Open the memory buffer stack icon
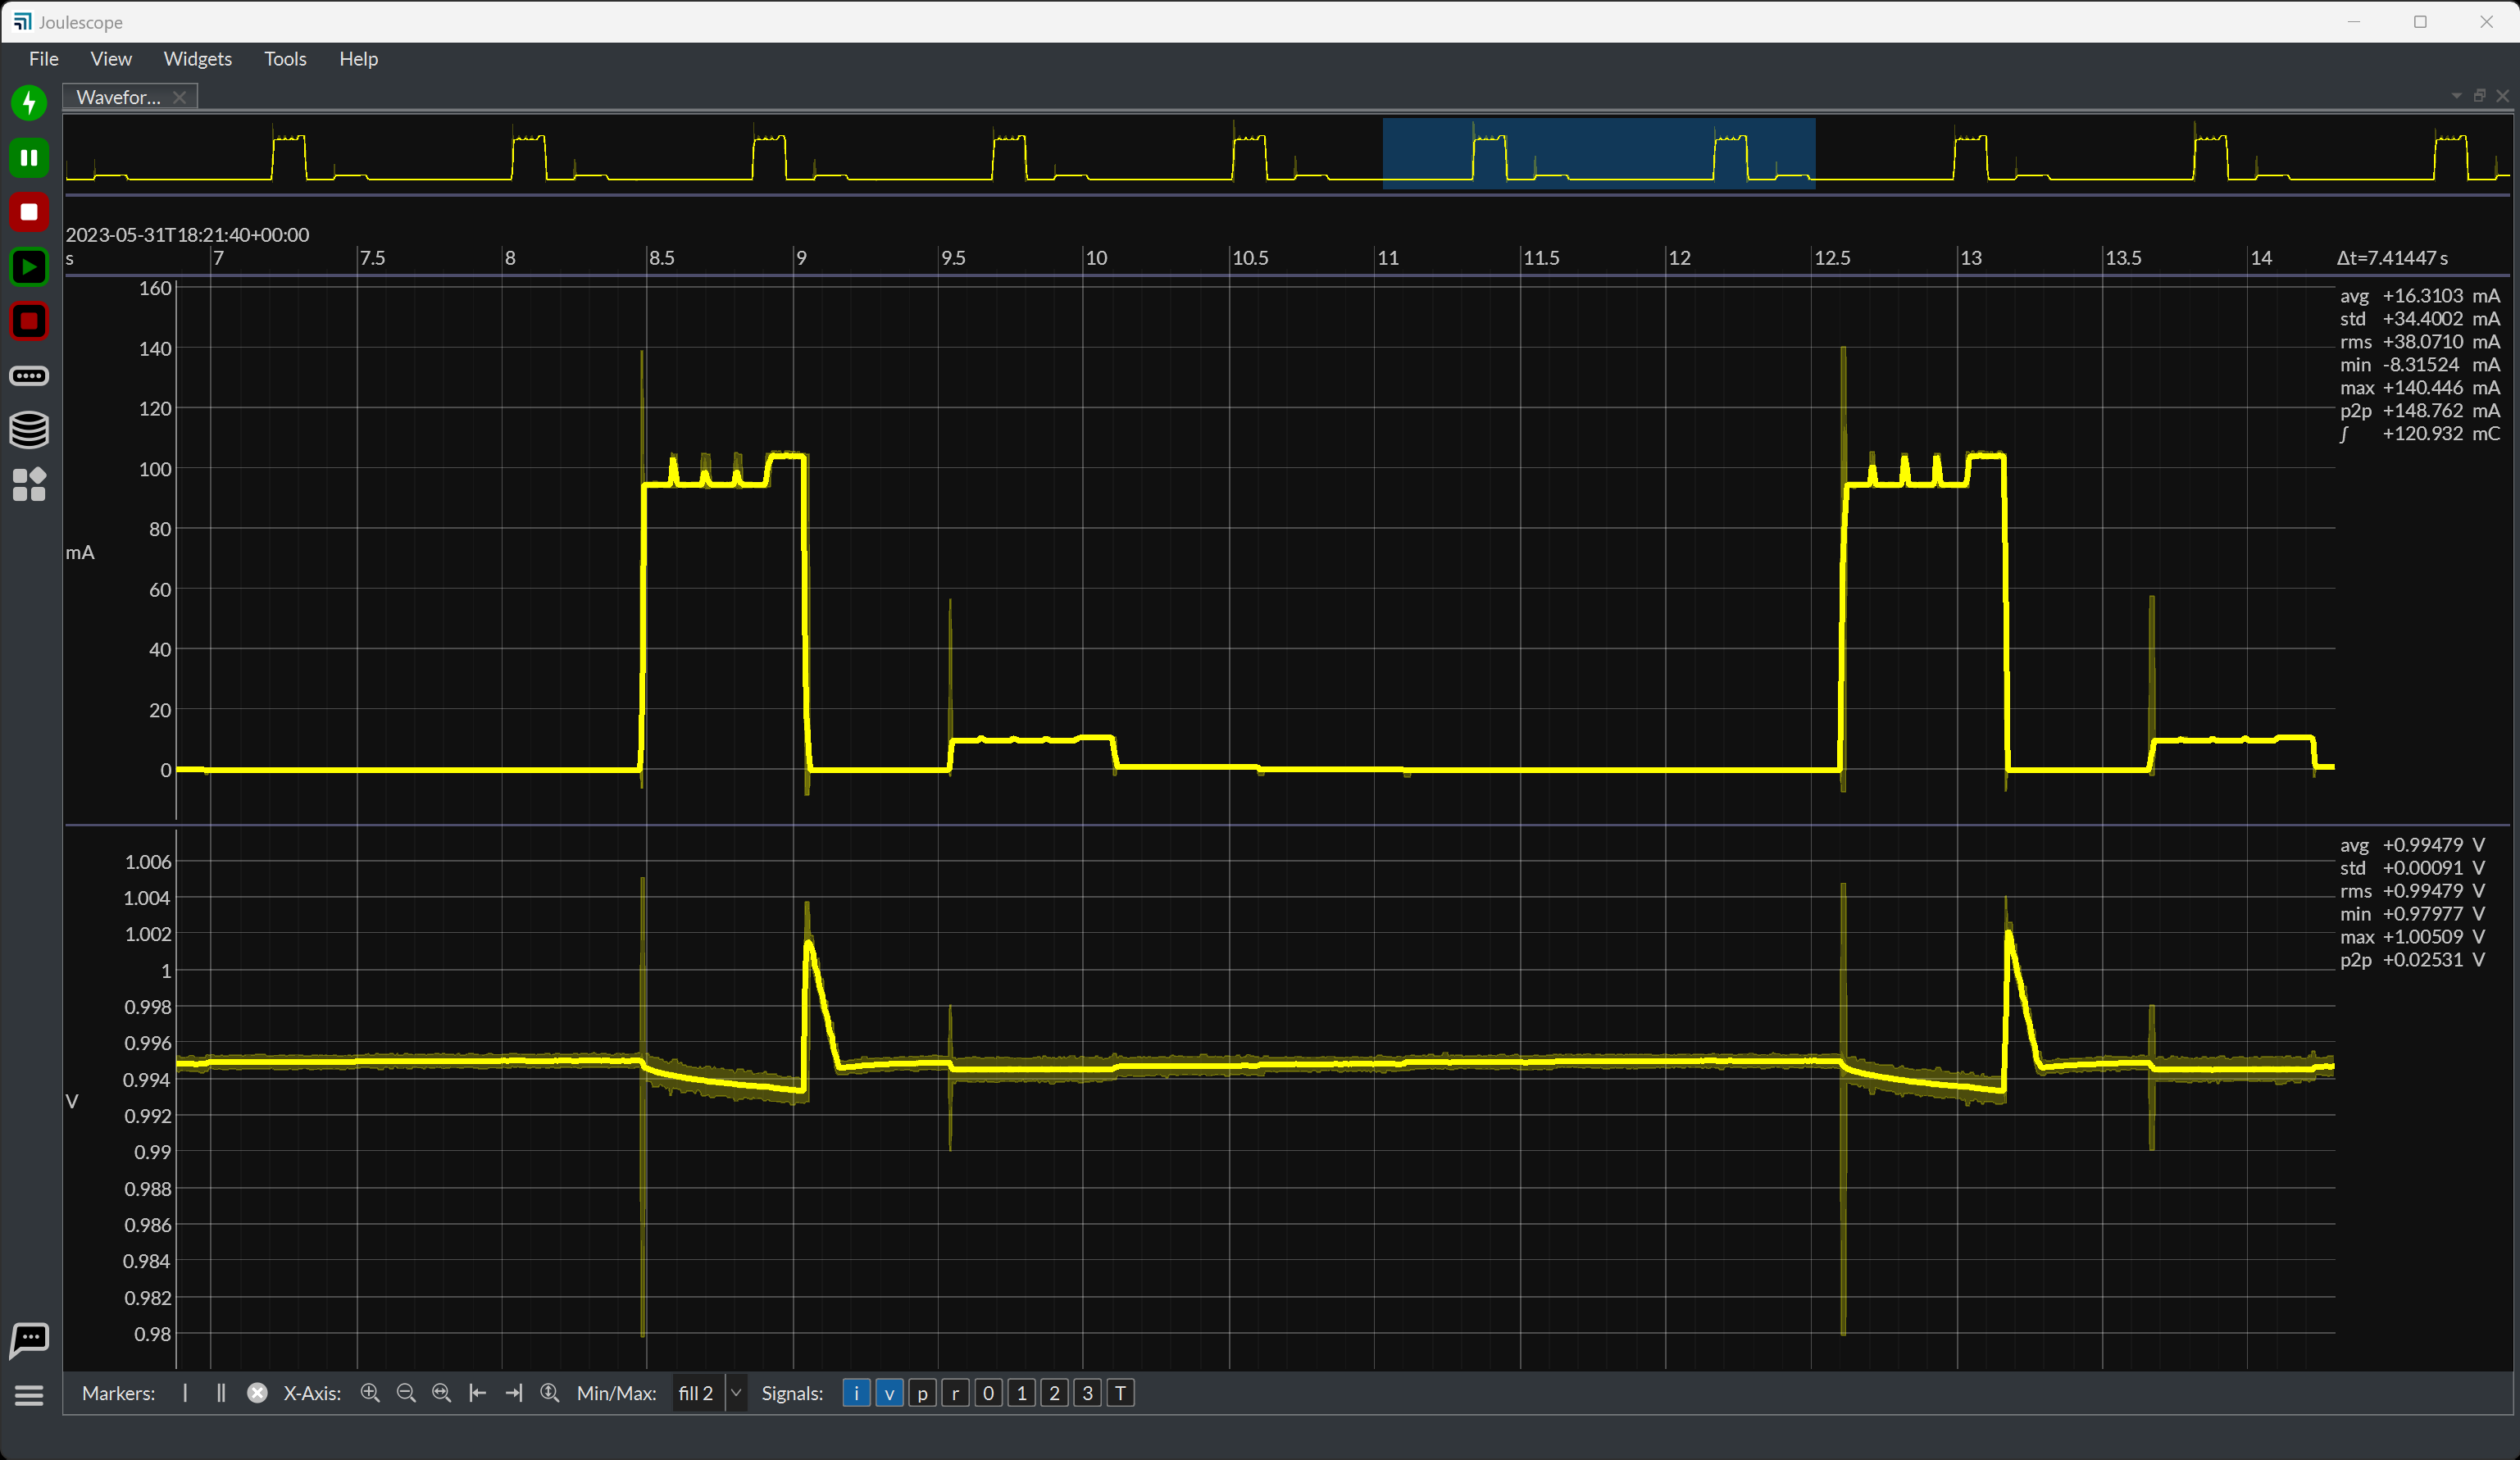The image size is (2520, 1460). [29, 430]
